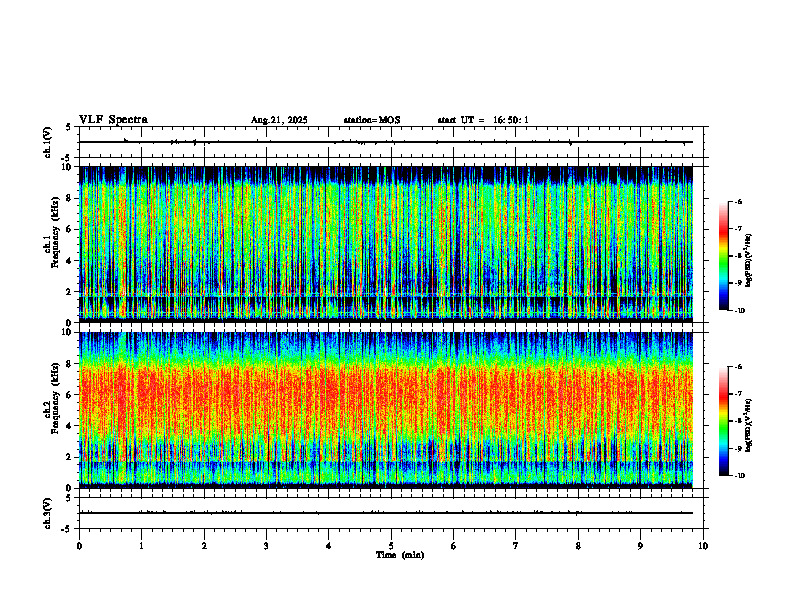Click the "5" minute tick on time axis
Screen dimensions: 792x612
point(391,546)
